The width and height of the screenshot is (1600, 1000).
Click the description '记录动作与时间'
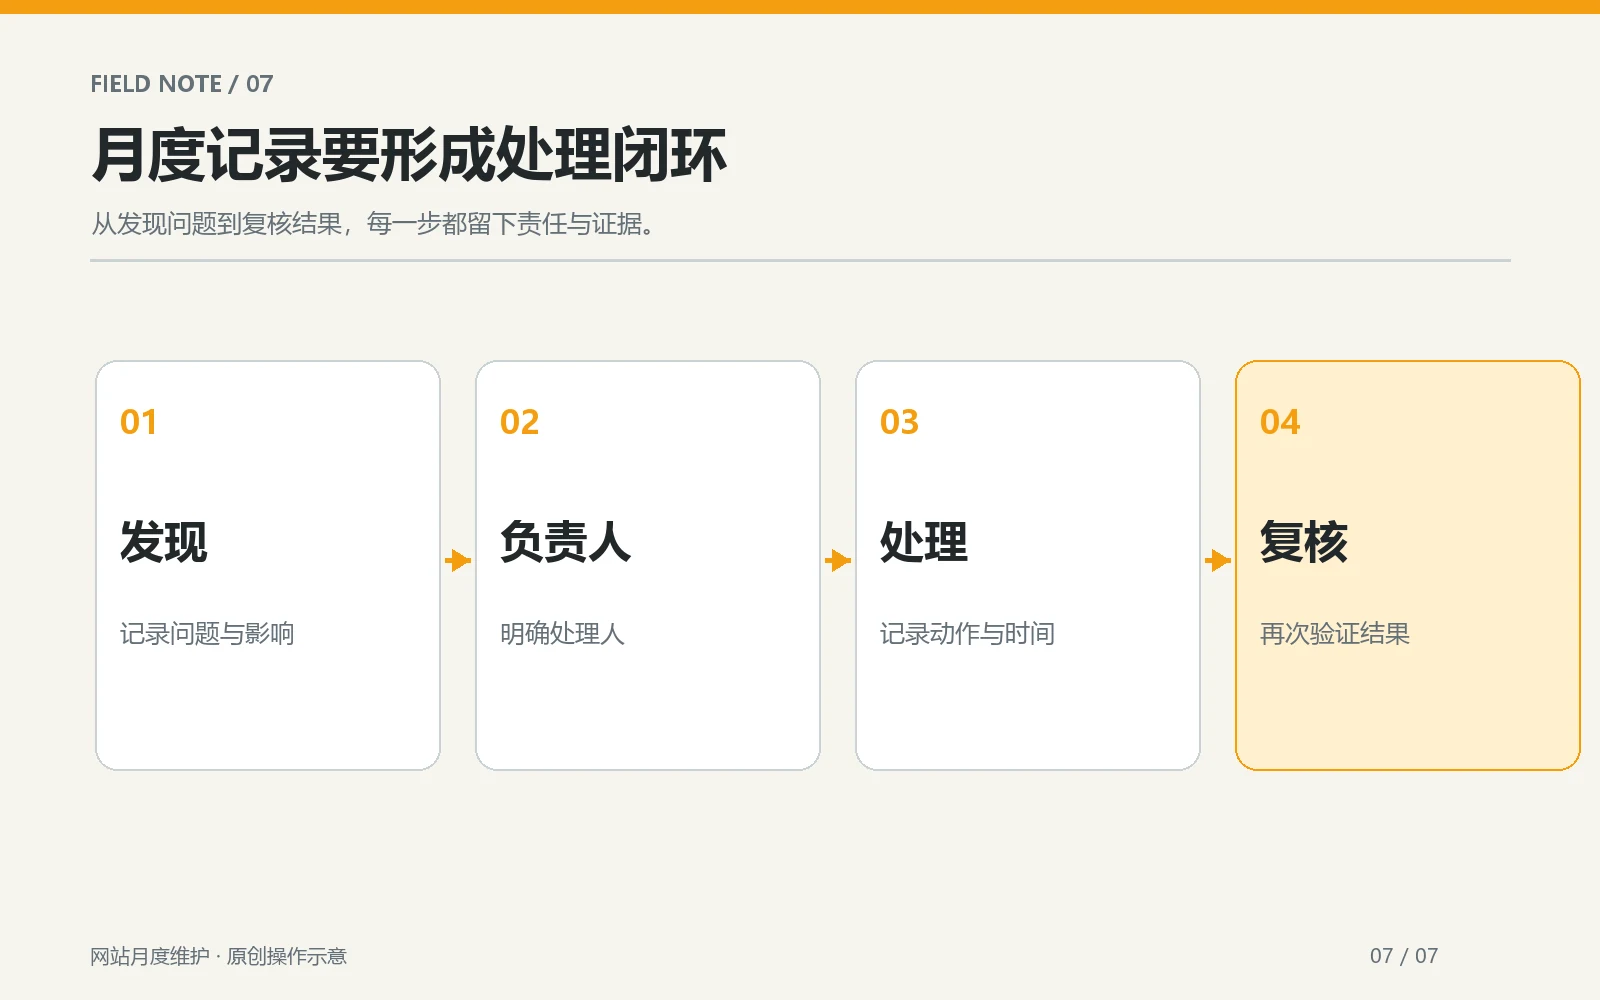point(967,634)
